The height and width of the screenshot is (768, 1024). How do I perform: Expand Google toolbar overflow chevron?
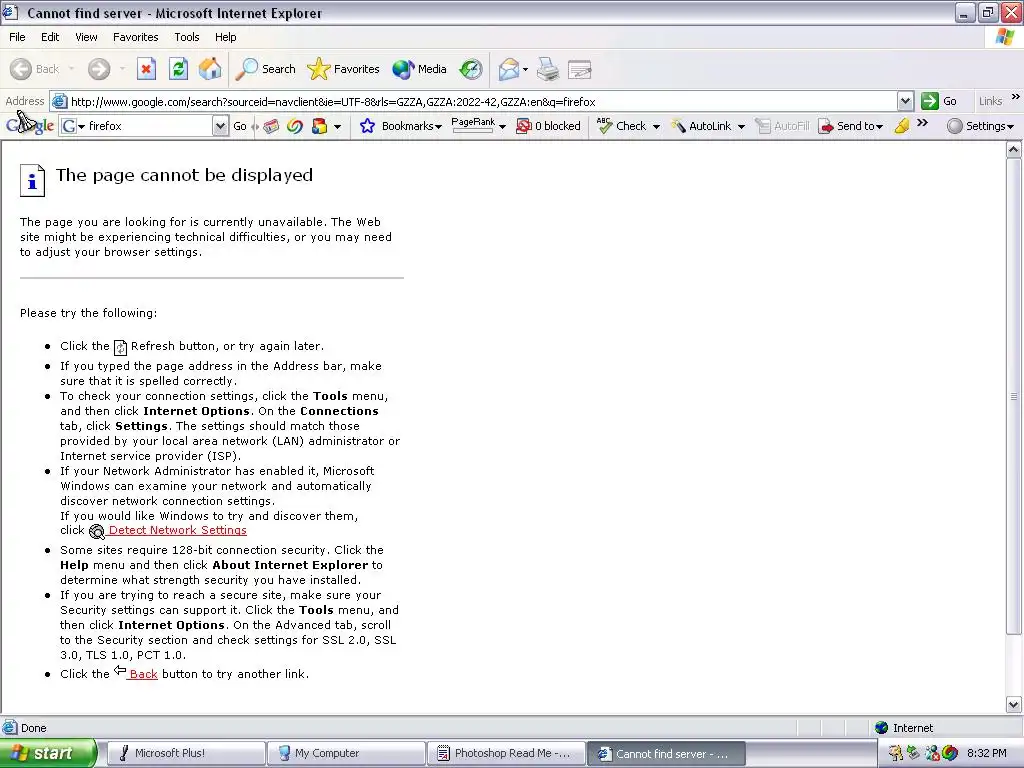click(x=922, y=123)
